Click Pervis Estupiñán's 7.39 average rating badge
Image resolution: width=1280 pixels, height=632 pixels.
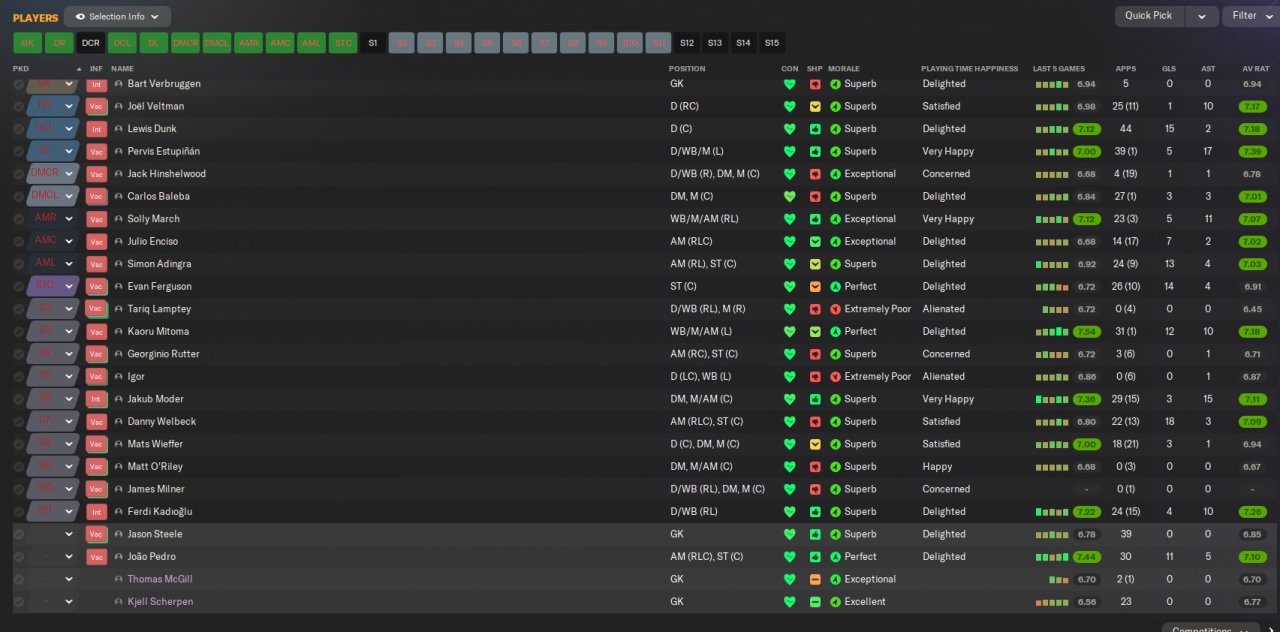coord(1253,152)
